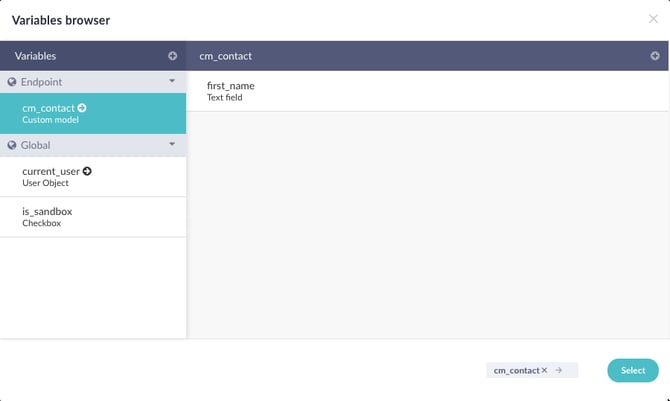Viewport: 670px width, 401px height.
Task: Click the cm_contact text in bottom tag
Action: [x=516, y=370]
